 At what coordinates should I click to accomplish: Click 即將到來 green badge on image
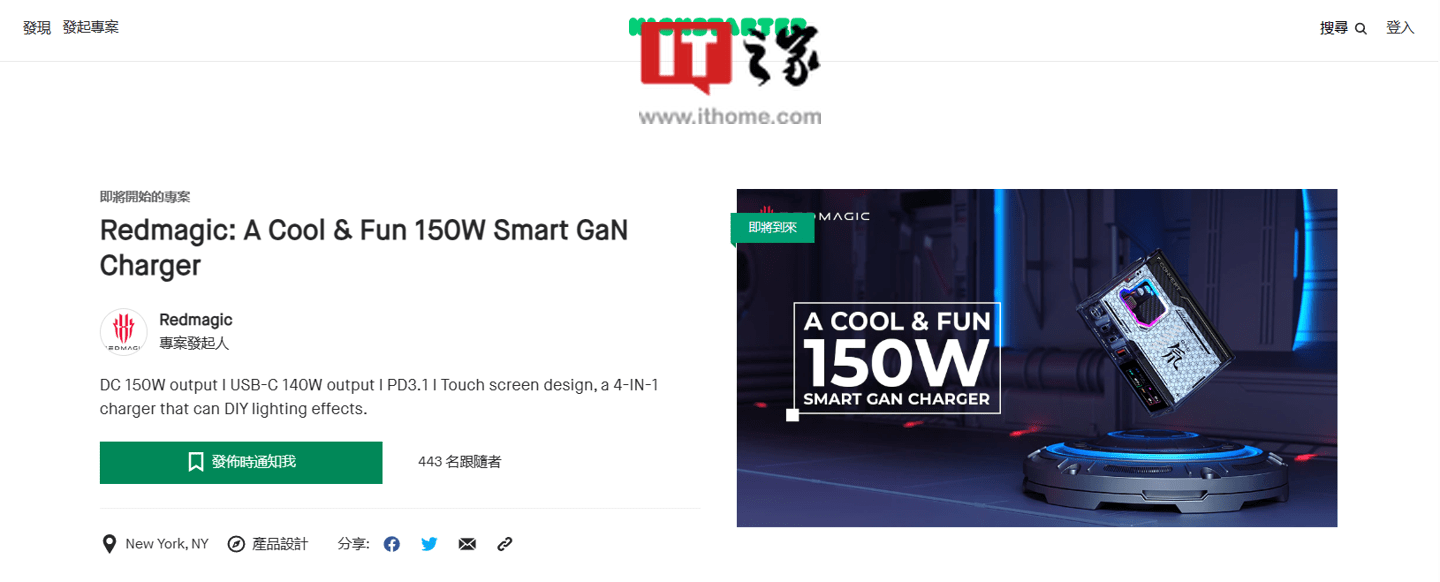(x=772, y=228)
